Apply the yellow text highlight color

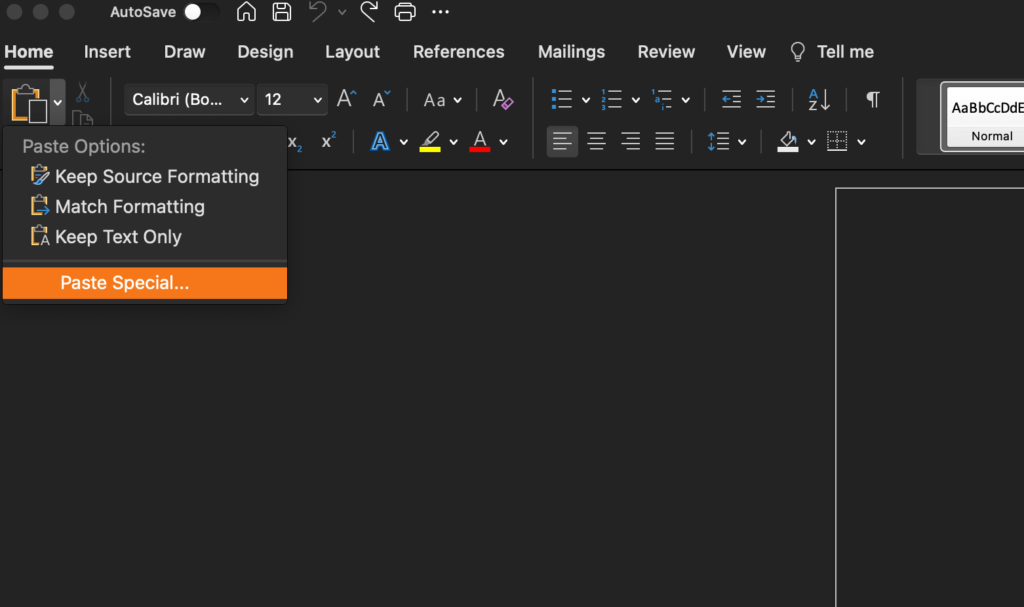tap(430, 142)
